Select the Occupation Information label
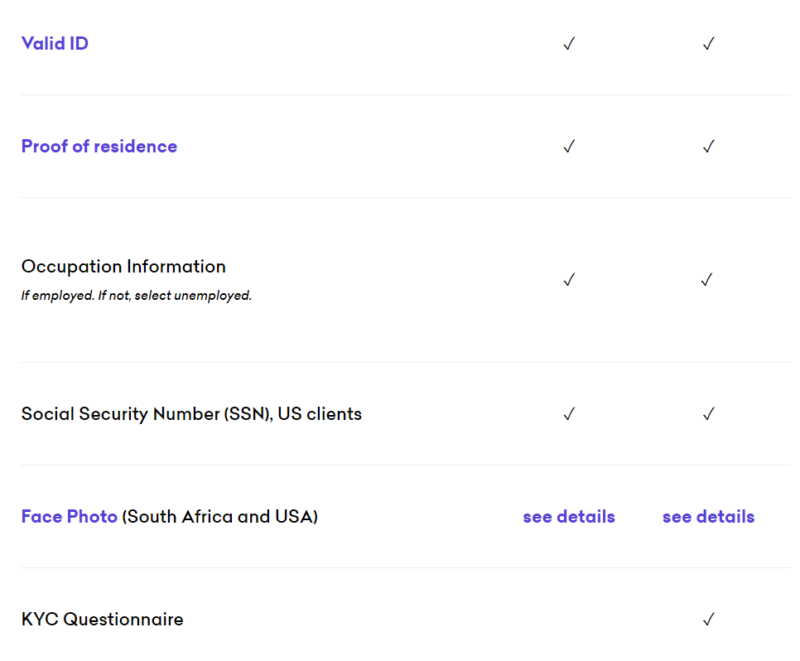The width and height of the screenshot is (800, 661). tap(123, 267)
